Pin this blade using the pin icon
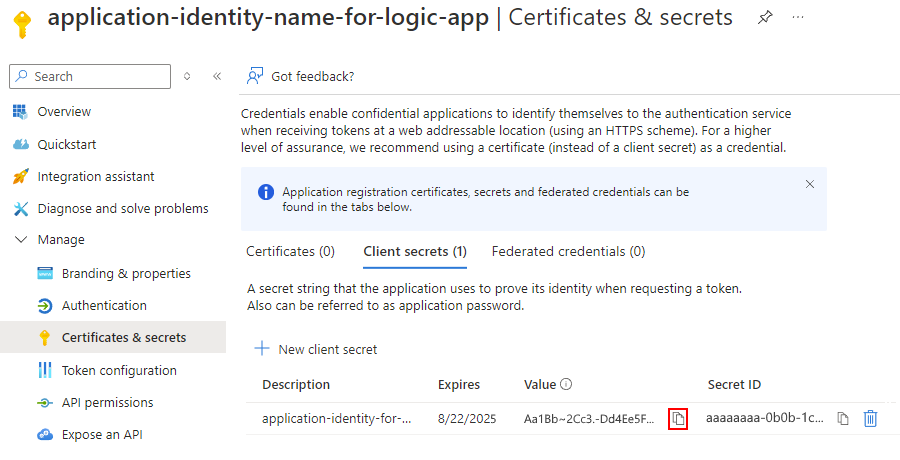 765,18
